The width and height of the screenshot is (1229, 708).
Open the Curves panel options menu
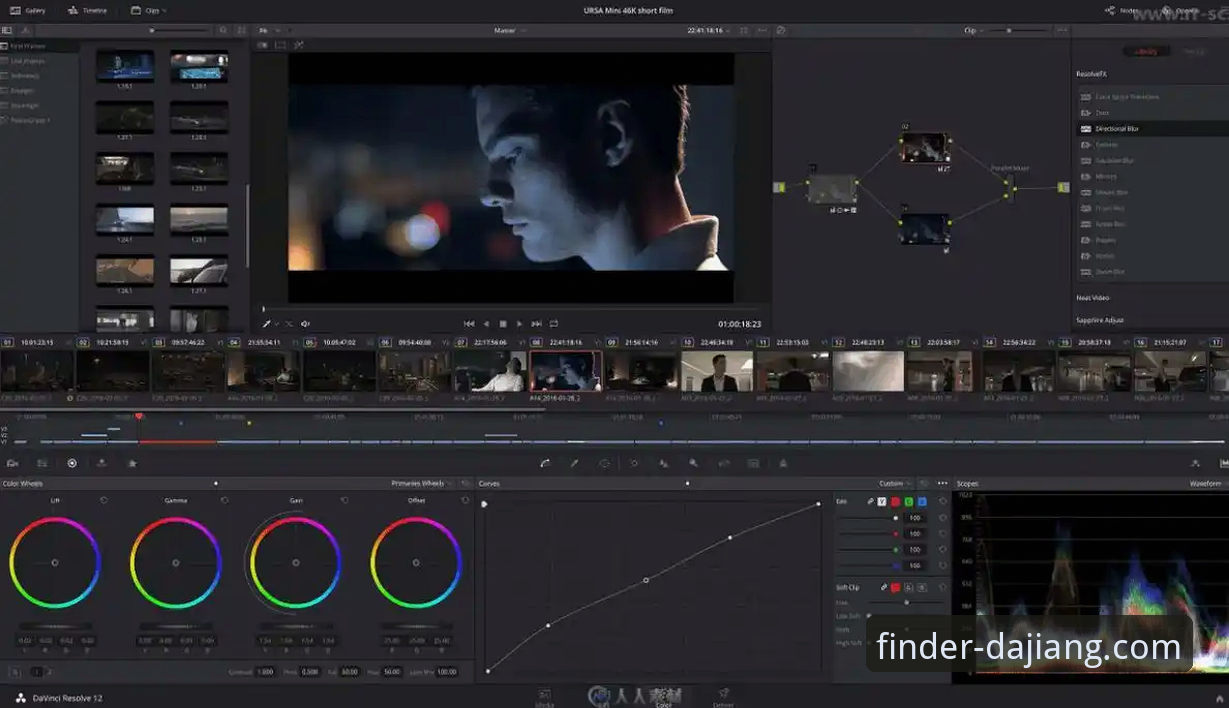(942, 483)
